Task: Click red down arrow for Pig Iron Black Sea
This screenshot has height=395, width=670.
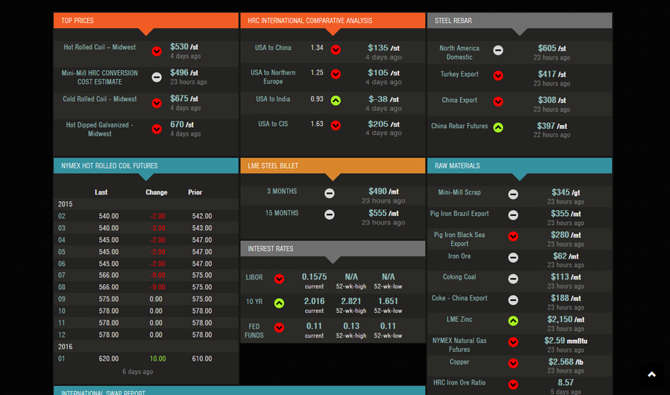Action: [x=513, y=236]
